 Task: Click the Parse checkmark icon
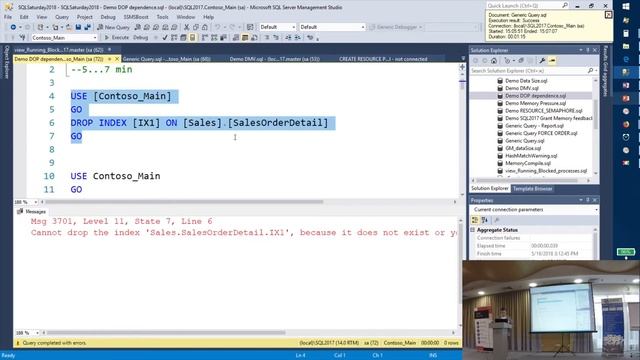point(164,38)
